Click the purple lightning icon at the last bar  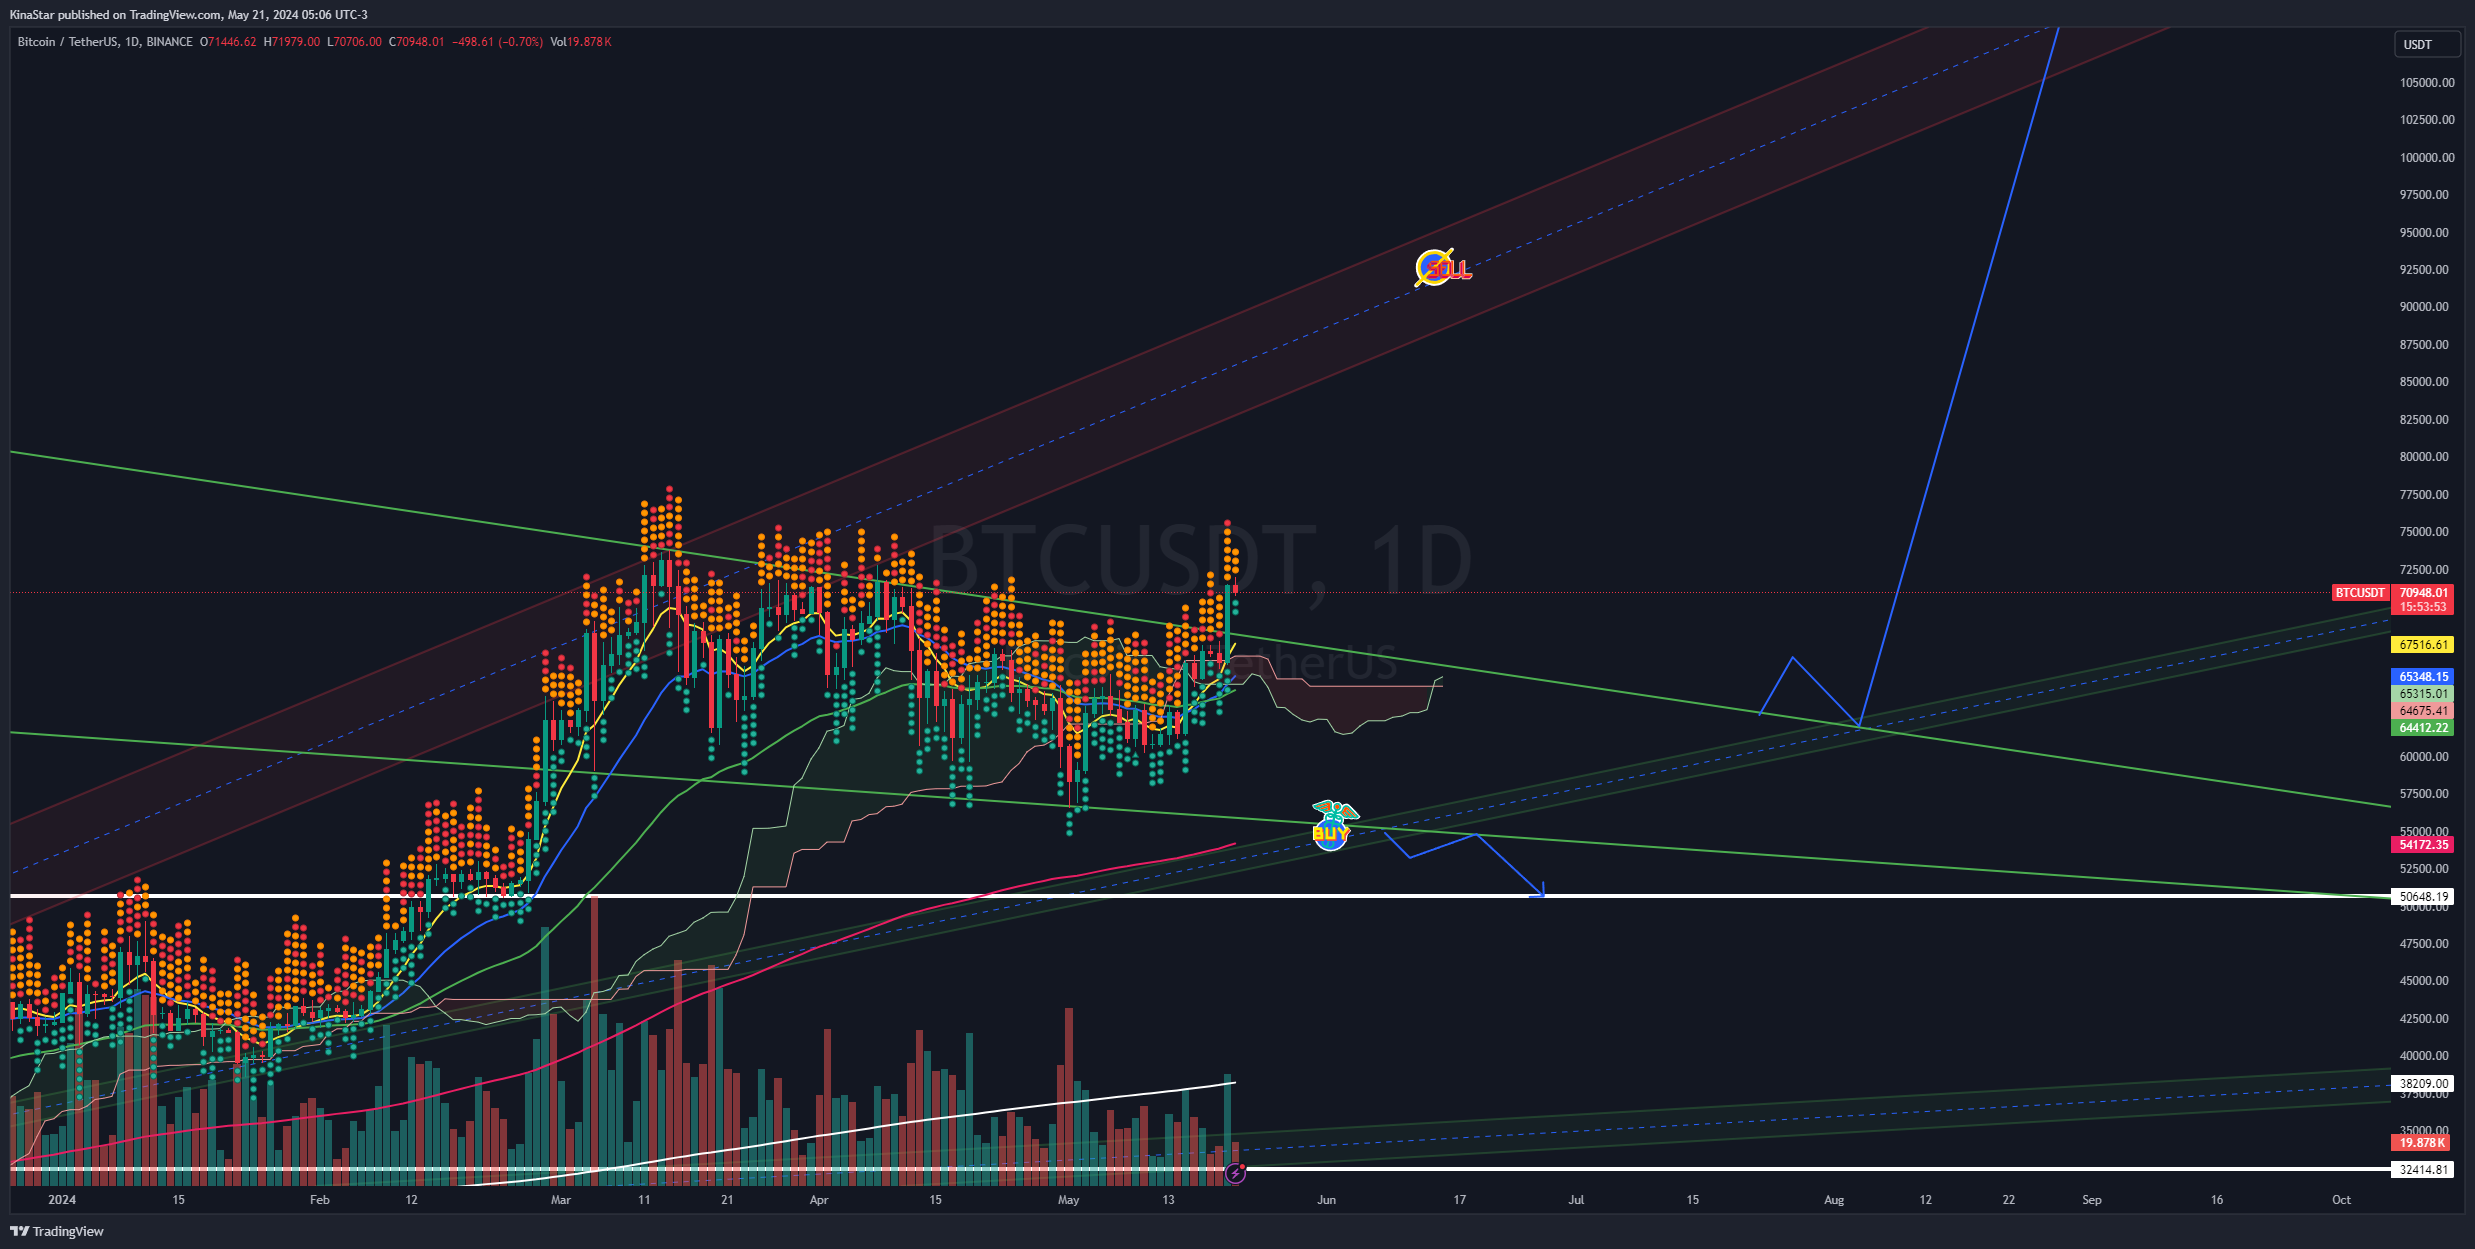[1235, 1174]
